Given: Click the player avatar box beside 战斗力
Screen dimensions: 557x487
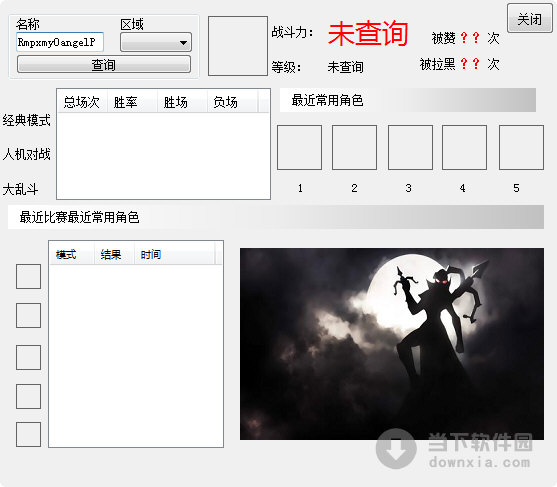Looking at the screenshot, I should [238, 46].
